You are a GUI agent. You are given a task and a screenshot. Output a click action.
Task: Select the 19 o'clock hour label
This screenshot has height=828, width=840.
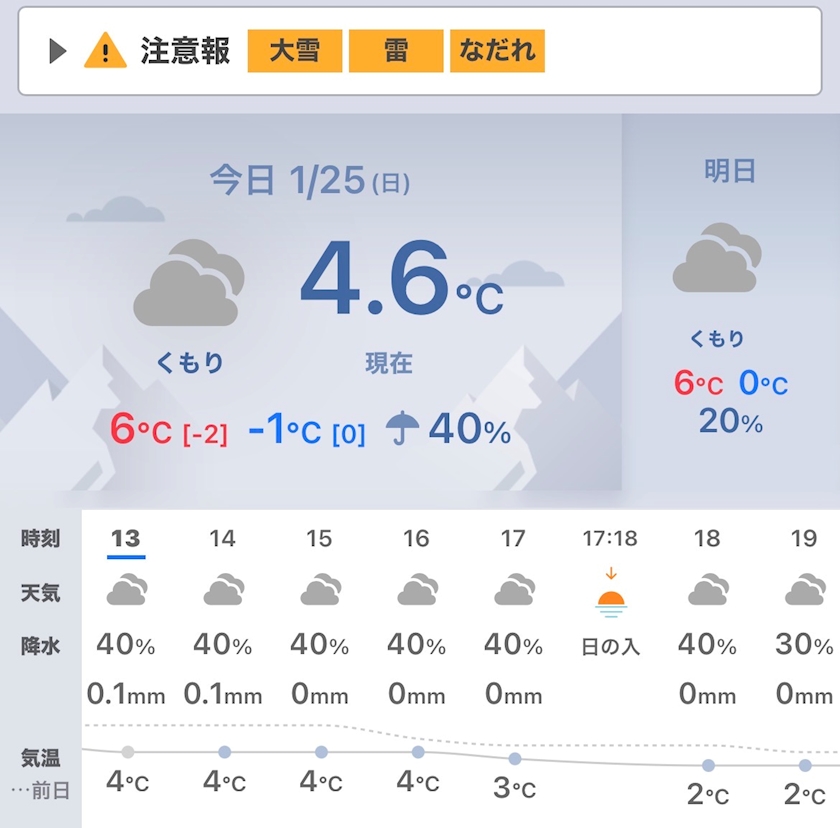click(x=804, y=538)
